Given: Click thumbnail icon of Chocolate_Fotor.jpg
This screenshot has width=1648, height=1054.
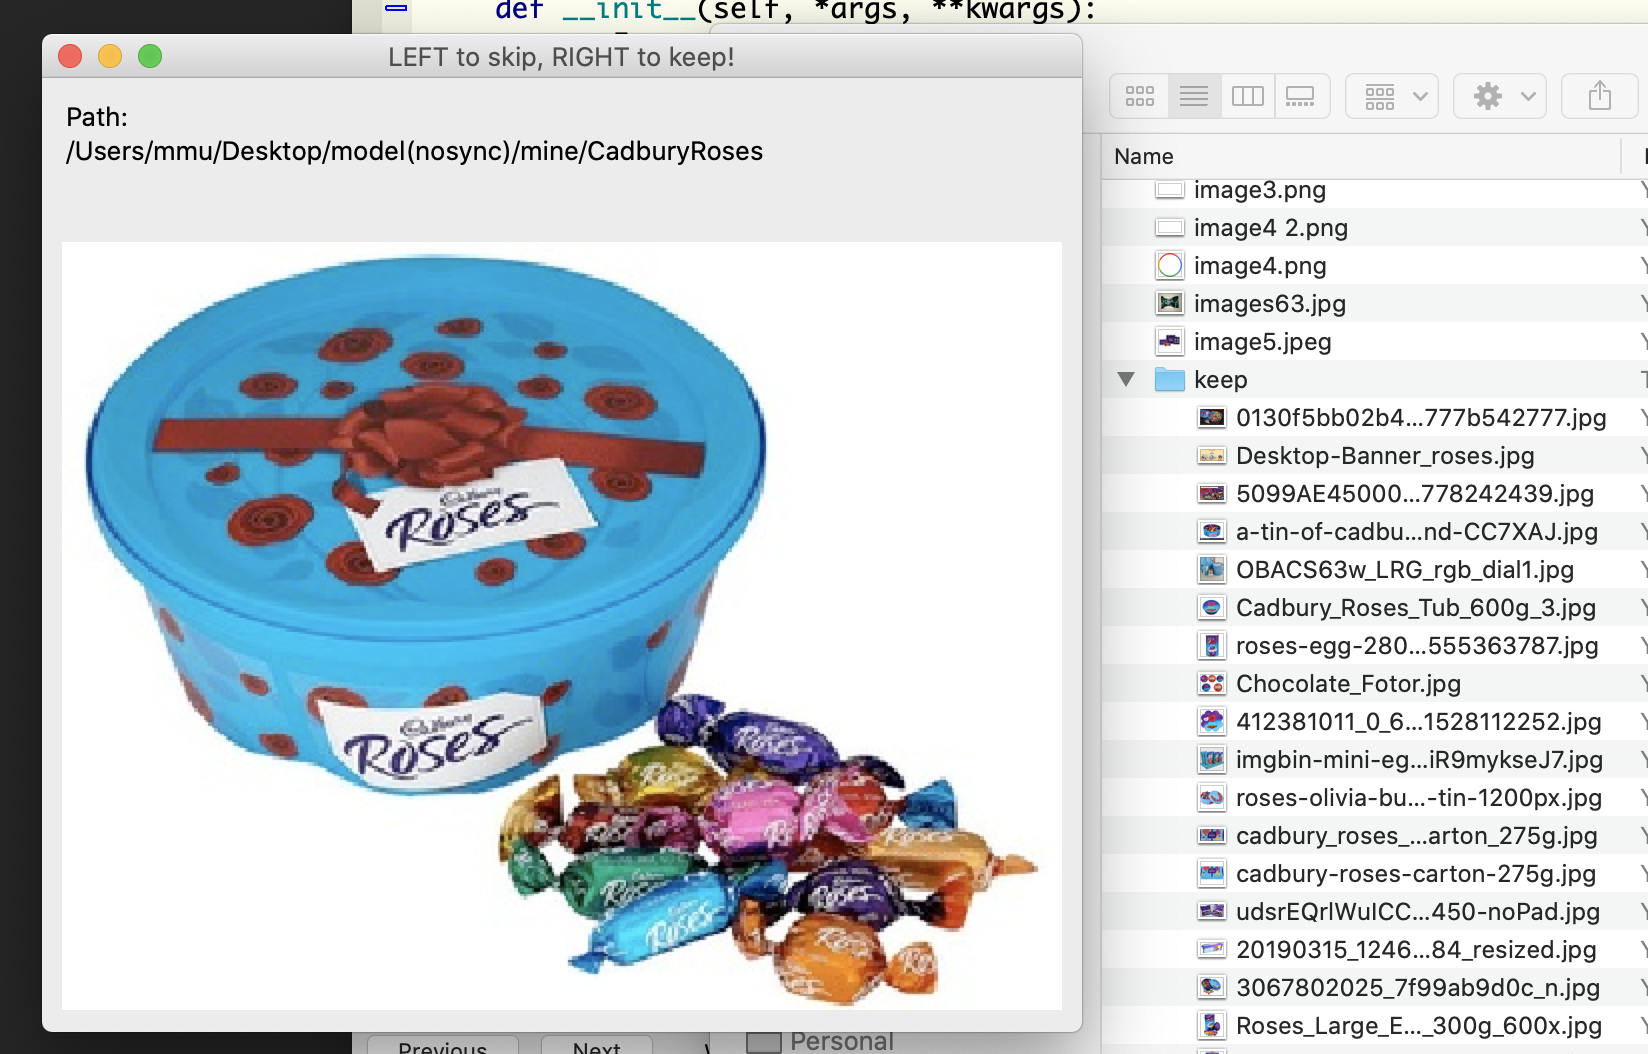Looking at the screenshot, I should point(1212,684).
